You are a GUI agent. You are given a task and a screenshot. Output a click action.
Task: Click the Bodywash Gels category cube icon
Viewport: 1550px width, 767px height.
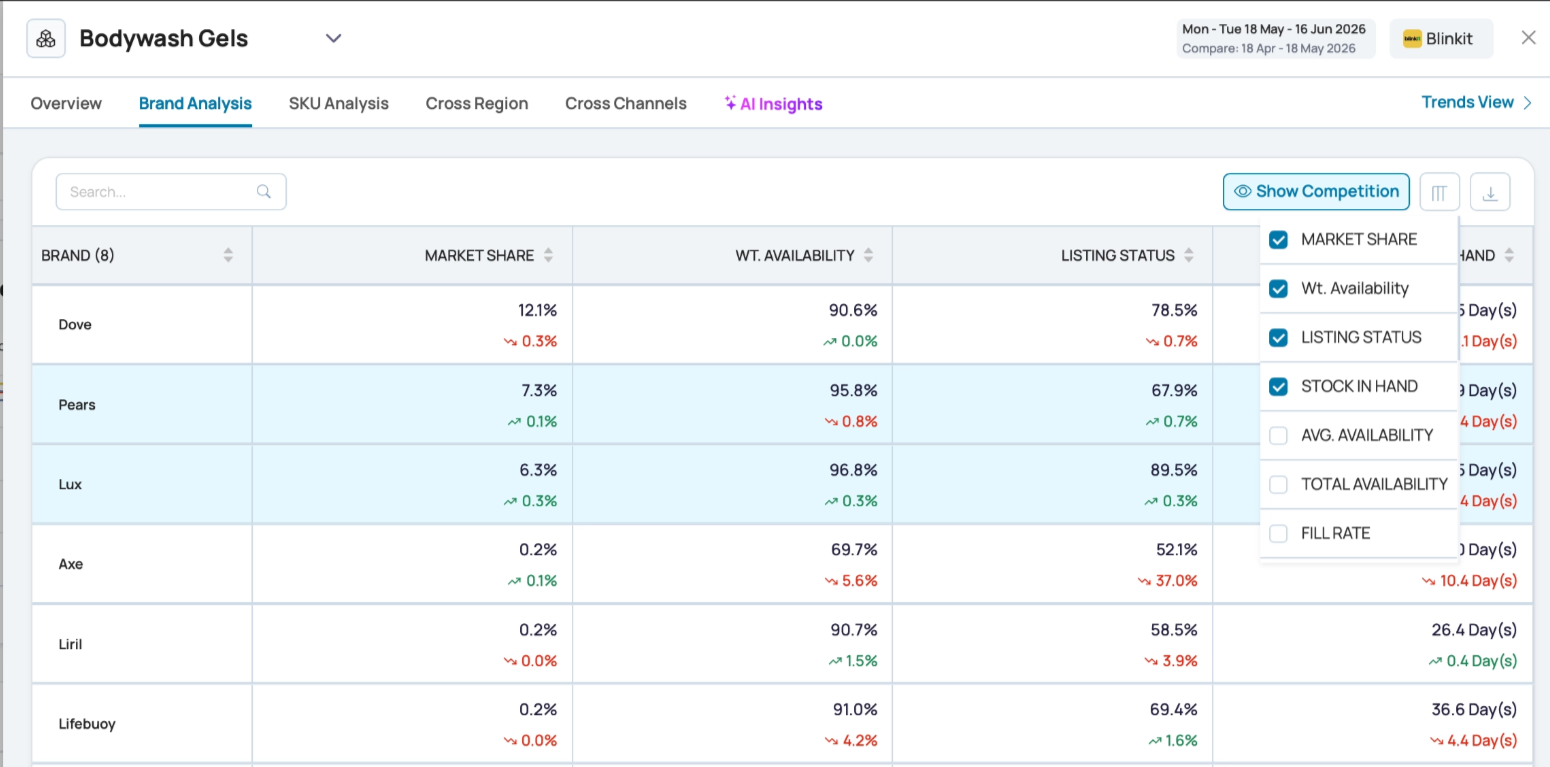(x=46, y=39)
